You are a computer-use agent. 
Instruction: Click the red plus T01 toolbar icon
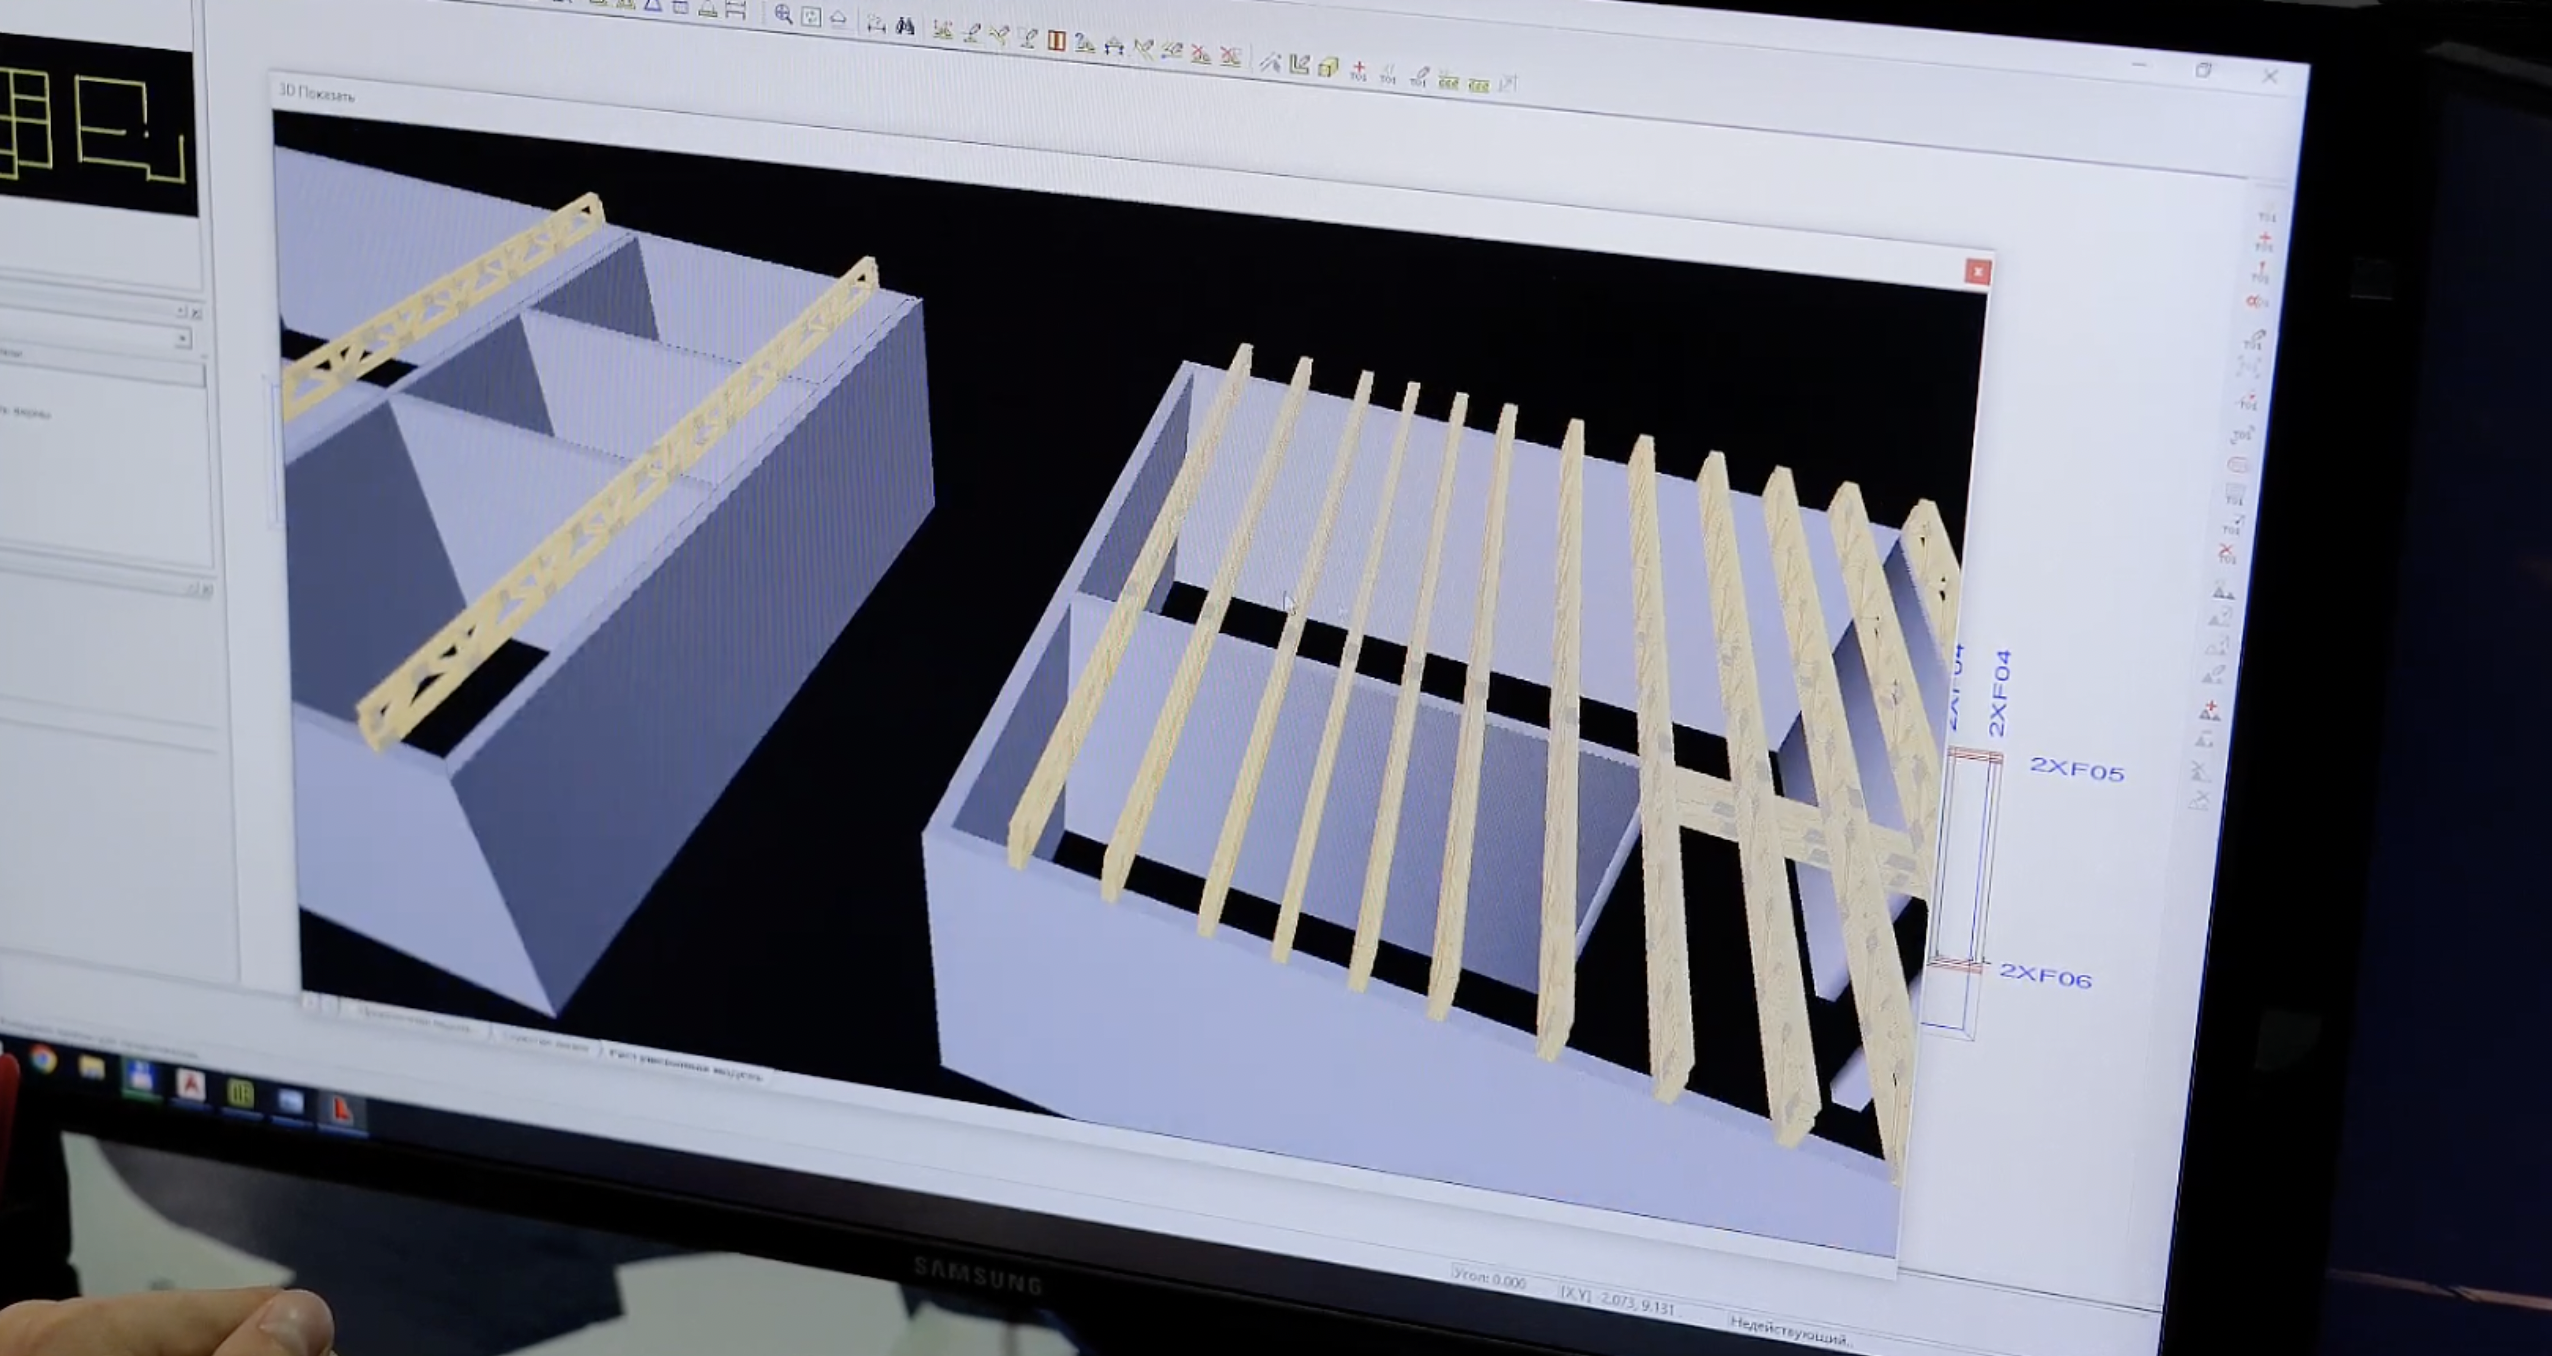(1358, 71)
